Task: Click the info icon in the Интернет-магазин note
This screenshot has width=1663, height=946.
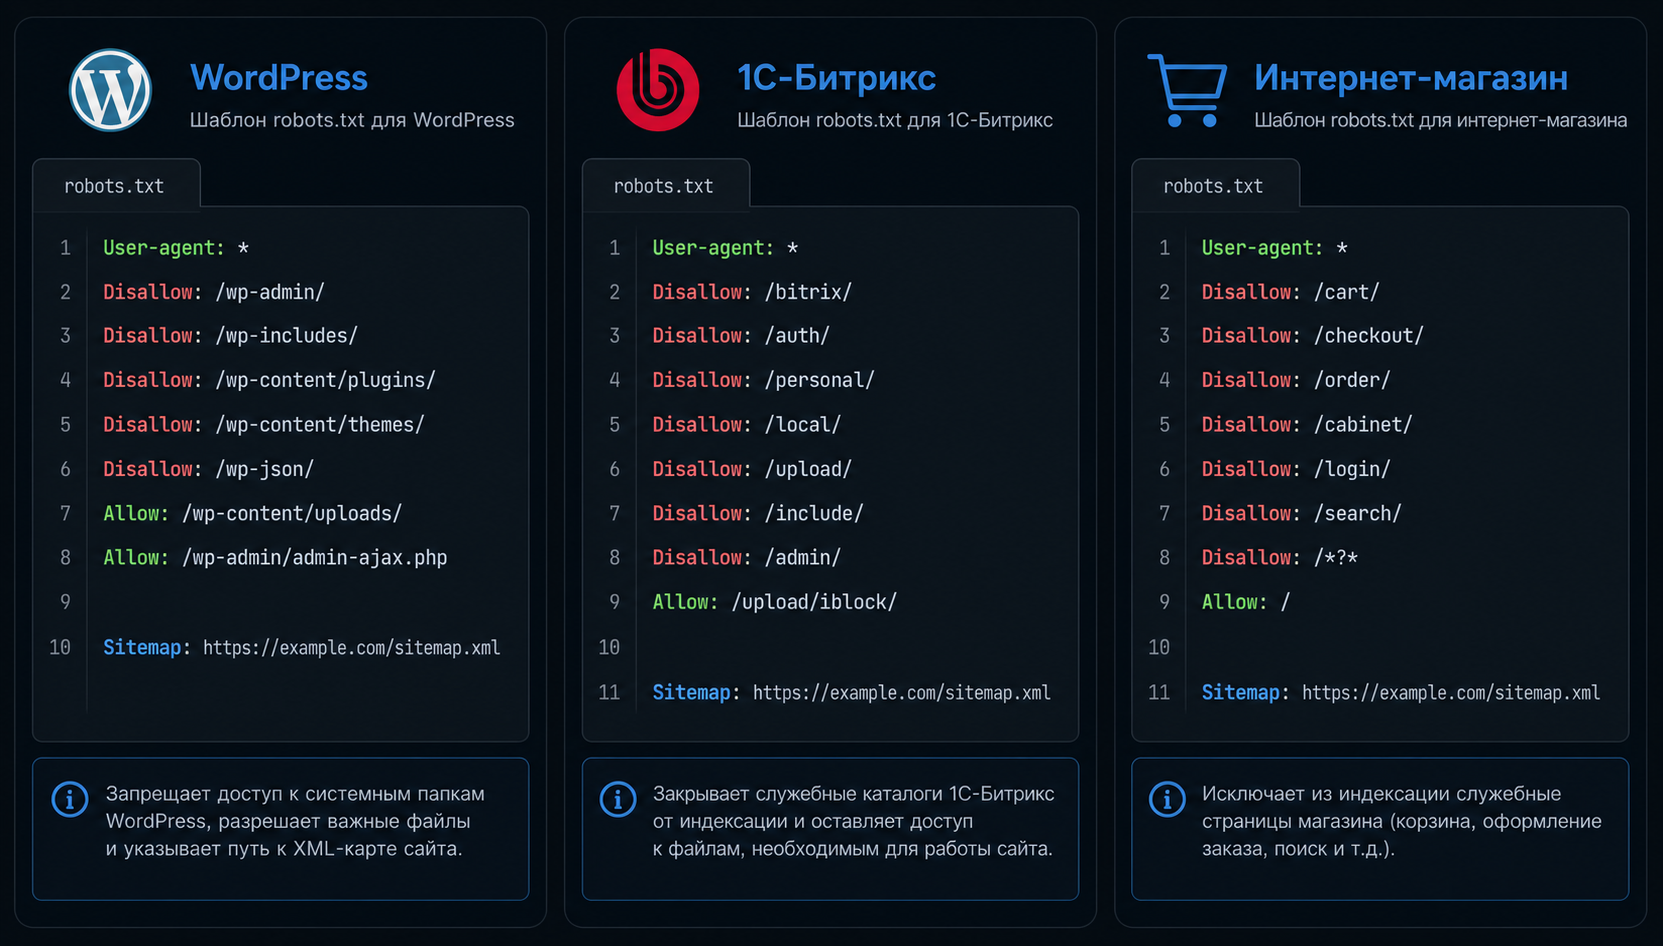Action: pyautogui.click(x=1167, y=800)
